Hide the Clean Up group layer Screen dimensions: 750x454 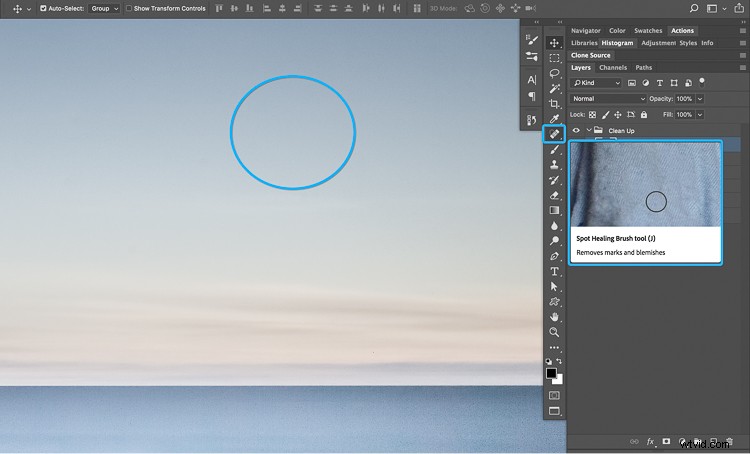coord(576,130)
